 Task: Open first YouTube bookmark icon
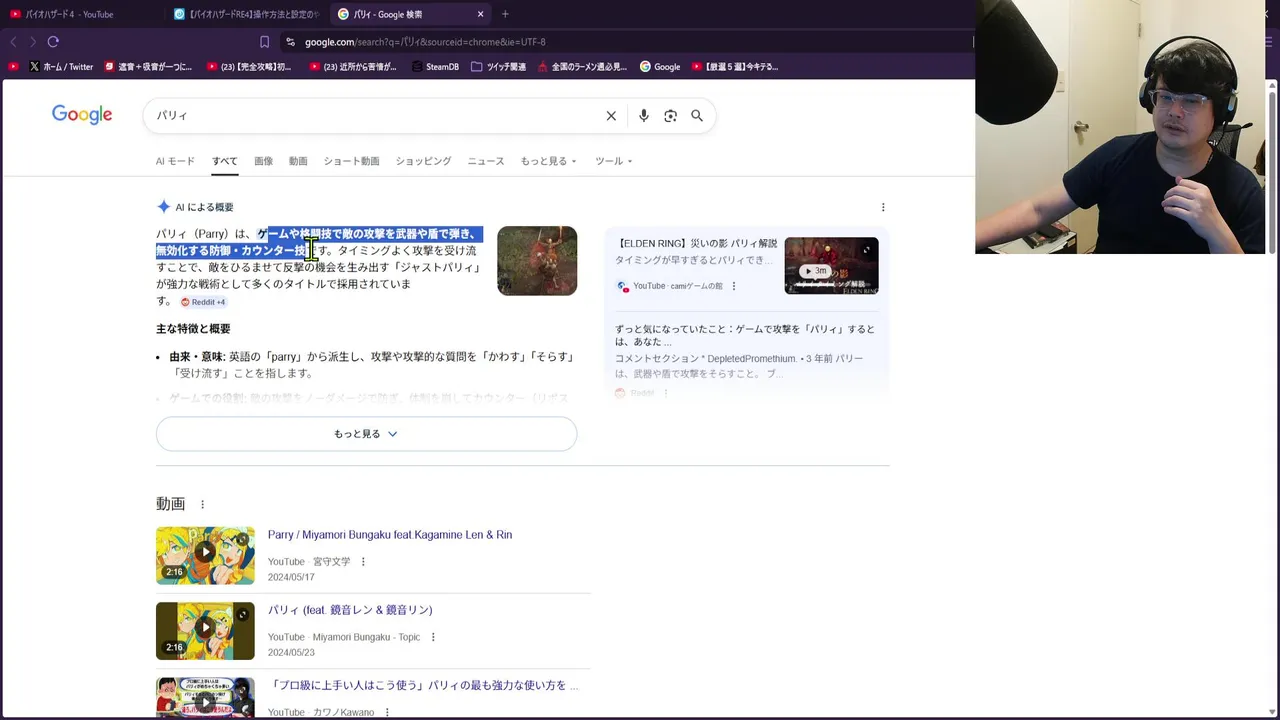(x=13, y=67)
